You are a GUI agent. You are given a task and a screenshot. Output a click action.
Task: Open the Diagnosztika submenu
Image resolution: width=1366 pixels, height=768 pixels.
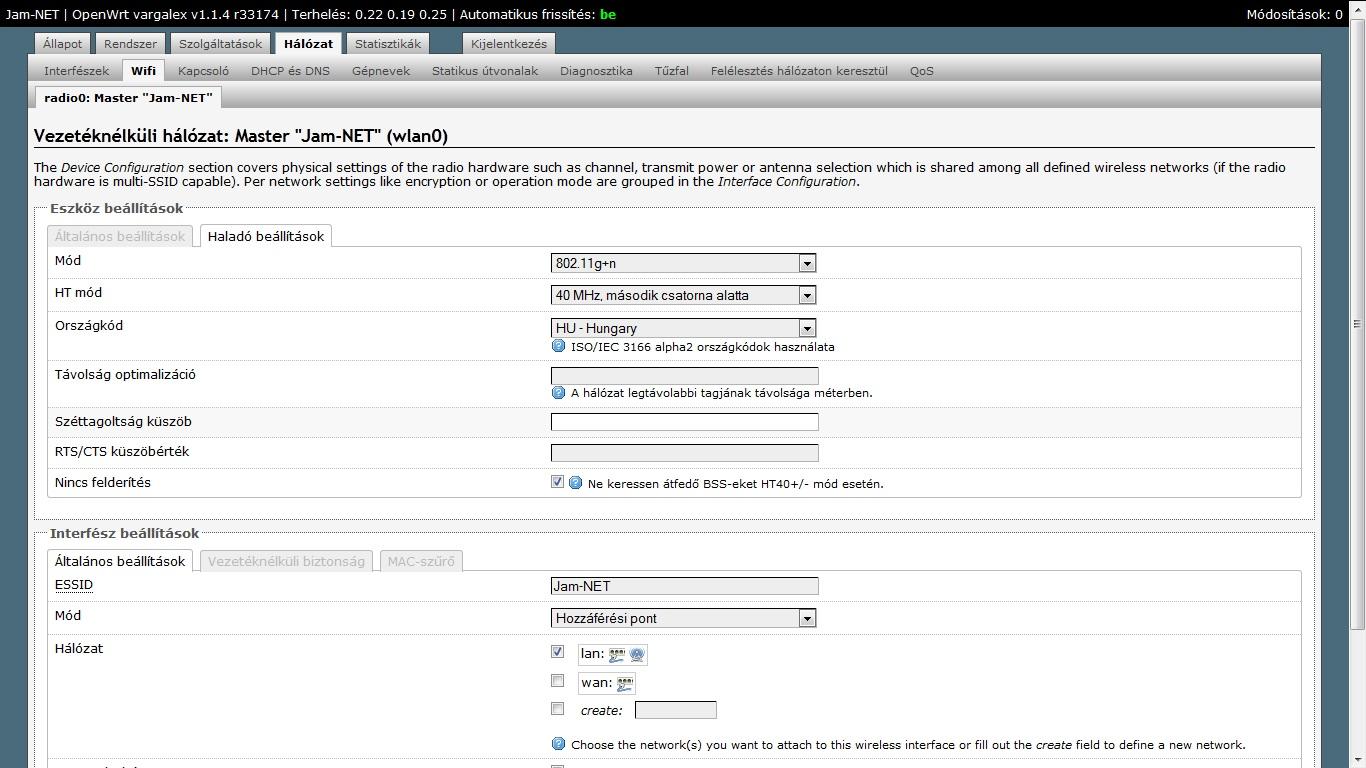click(596, 71)
